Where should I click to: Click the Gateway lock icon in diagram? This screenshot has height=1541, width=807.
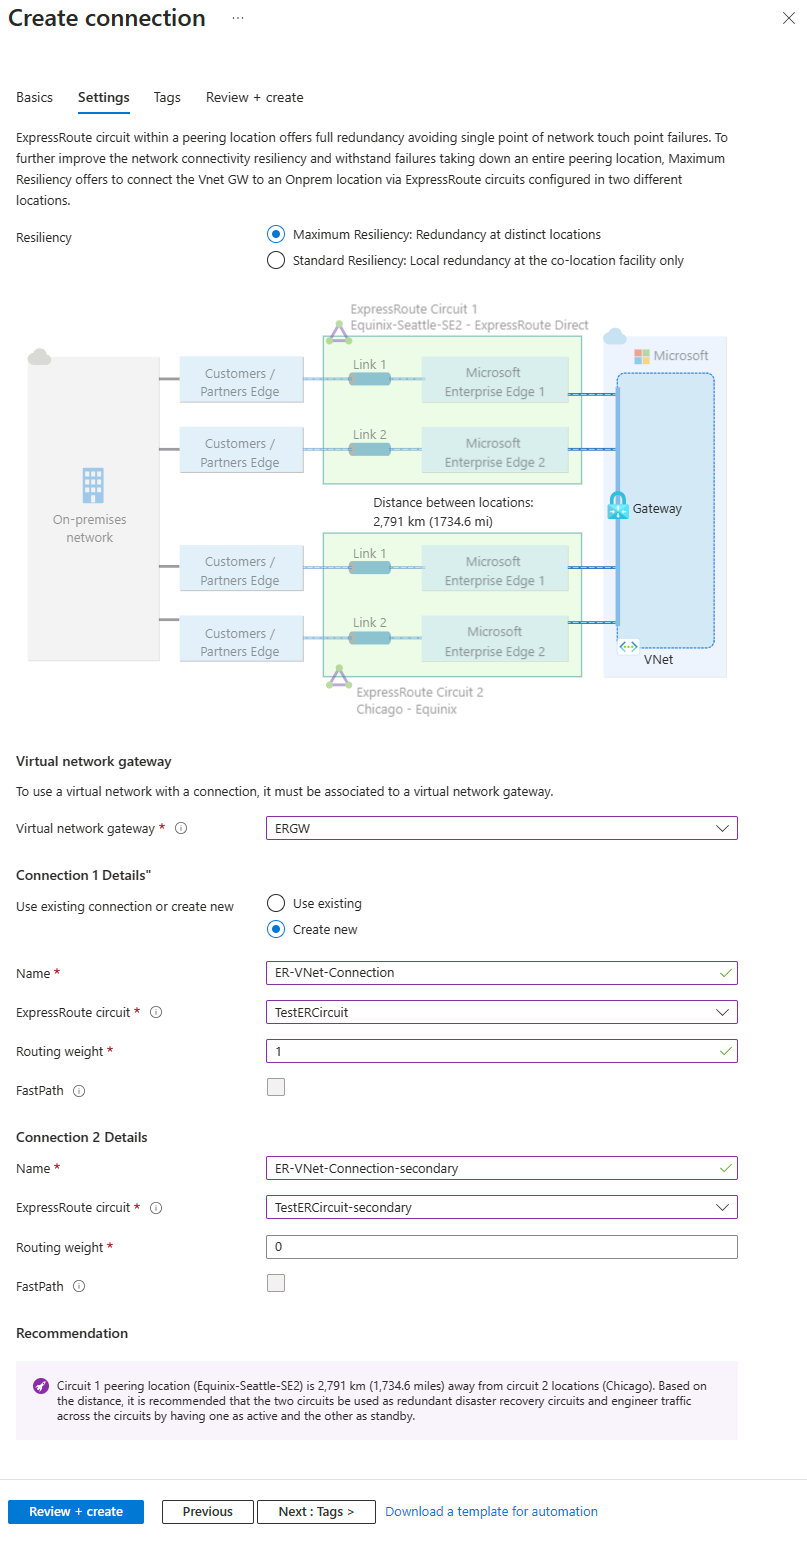(x=617, y=506)
